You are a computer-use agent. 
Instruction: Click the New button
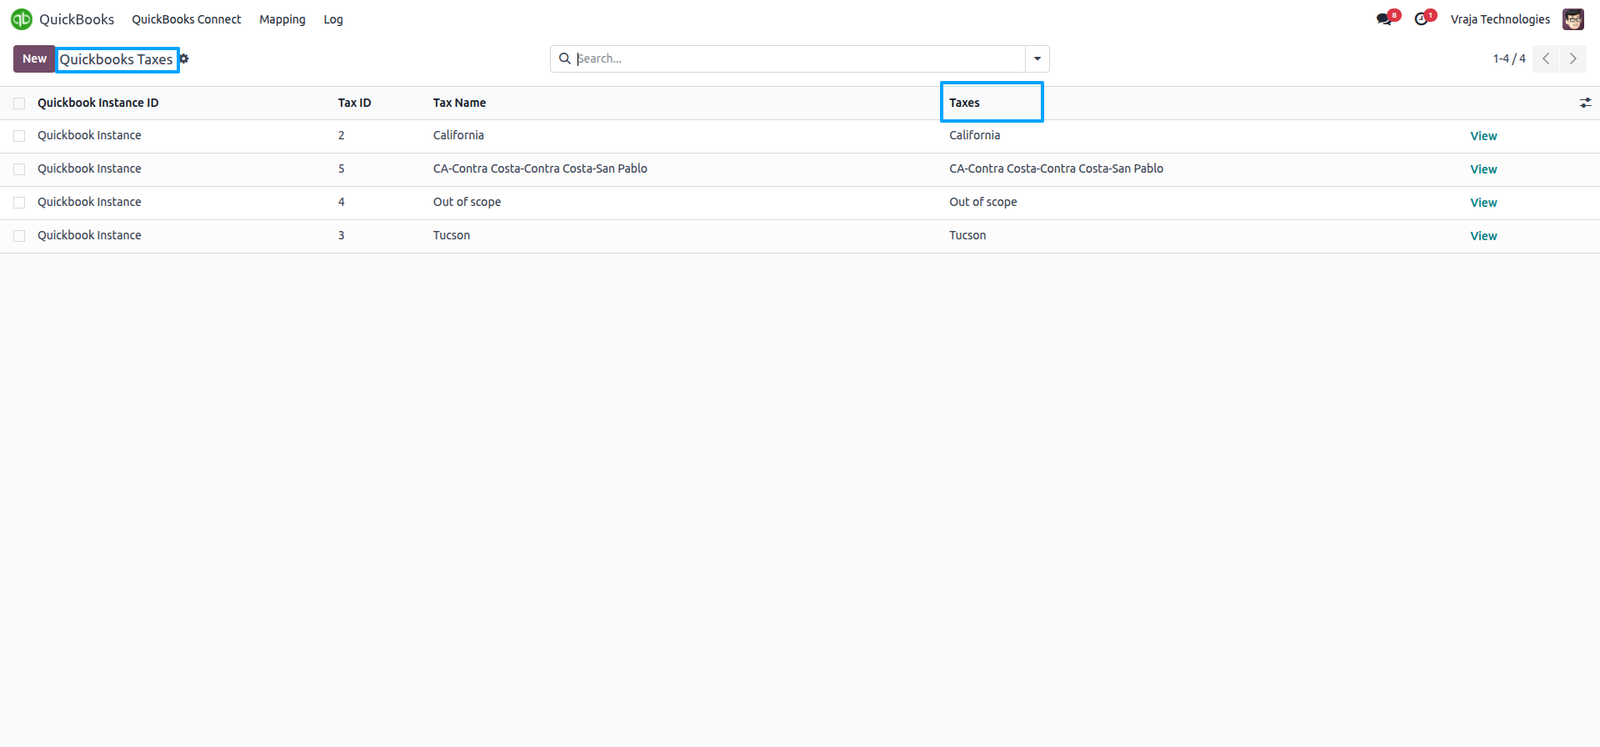34,59
